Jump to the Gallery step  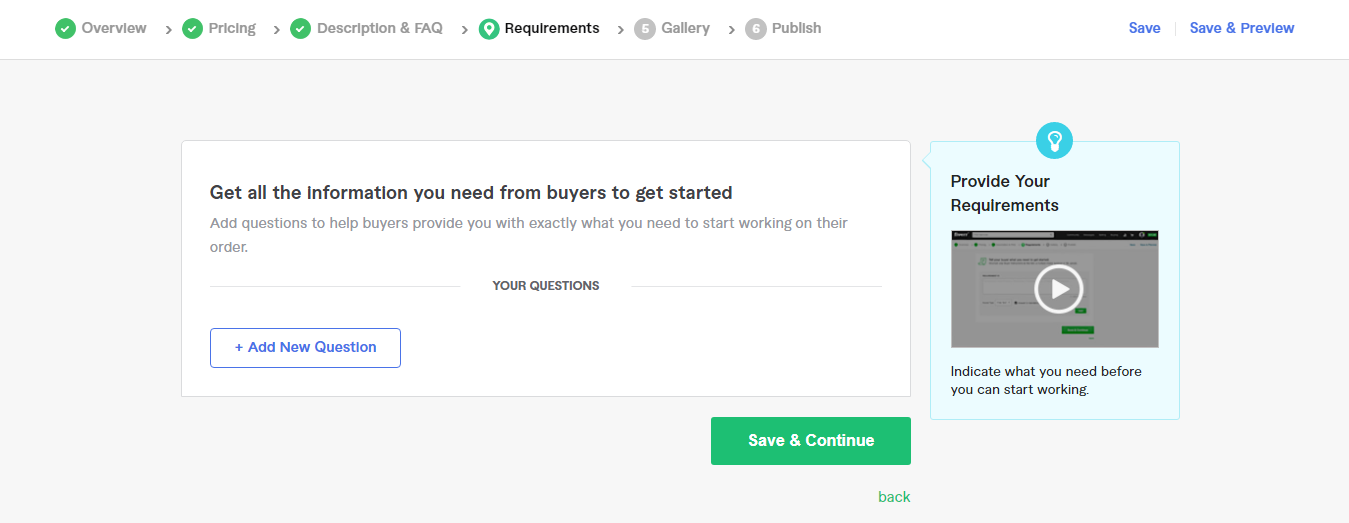[686, 28]
